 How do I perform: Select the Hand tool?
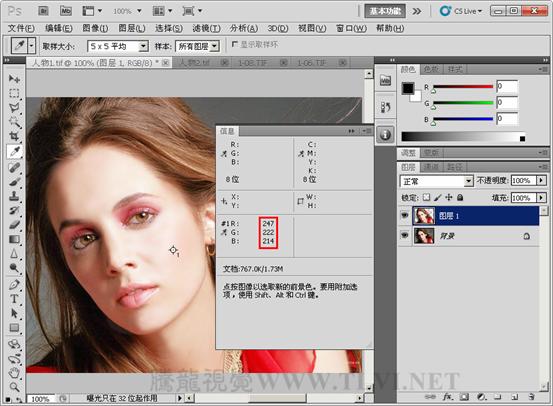[x=14, y=372]
